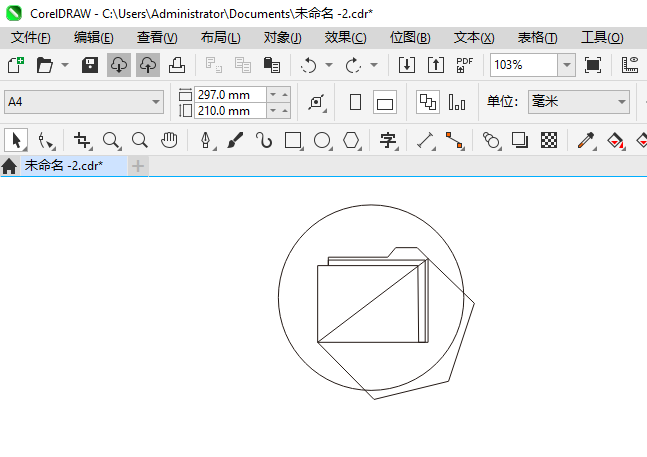Open the 文件(F) menu
This screenshot has width=647, height=457.
pyautogui.click(x=31, y=38)
